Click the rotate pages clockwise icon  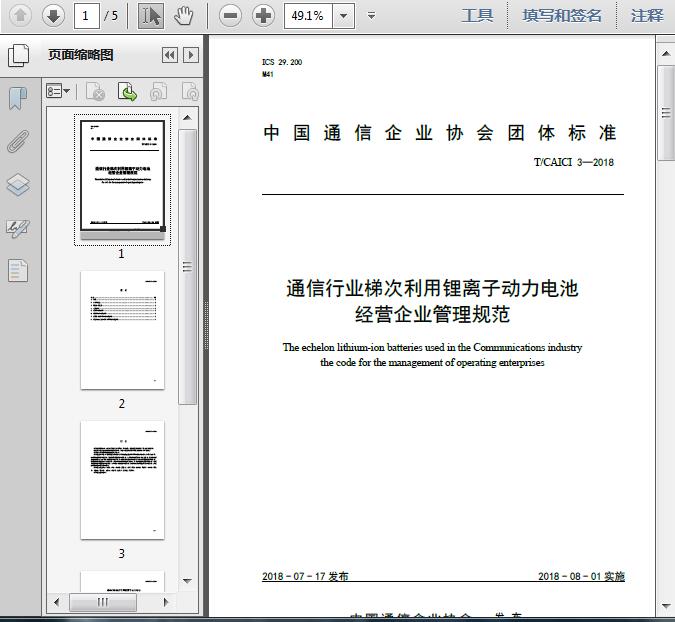[190, 91]
